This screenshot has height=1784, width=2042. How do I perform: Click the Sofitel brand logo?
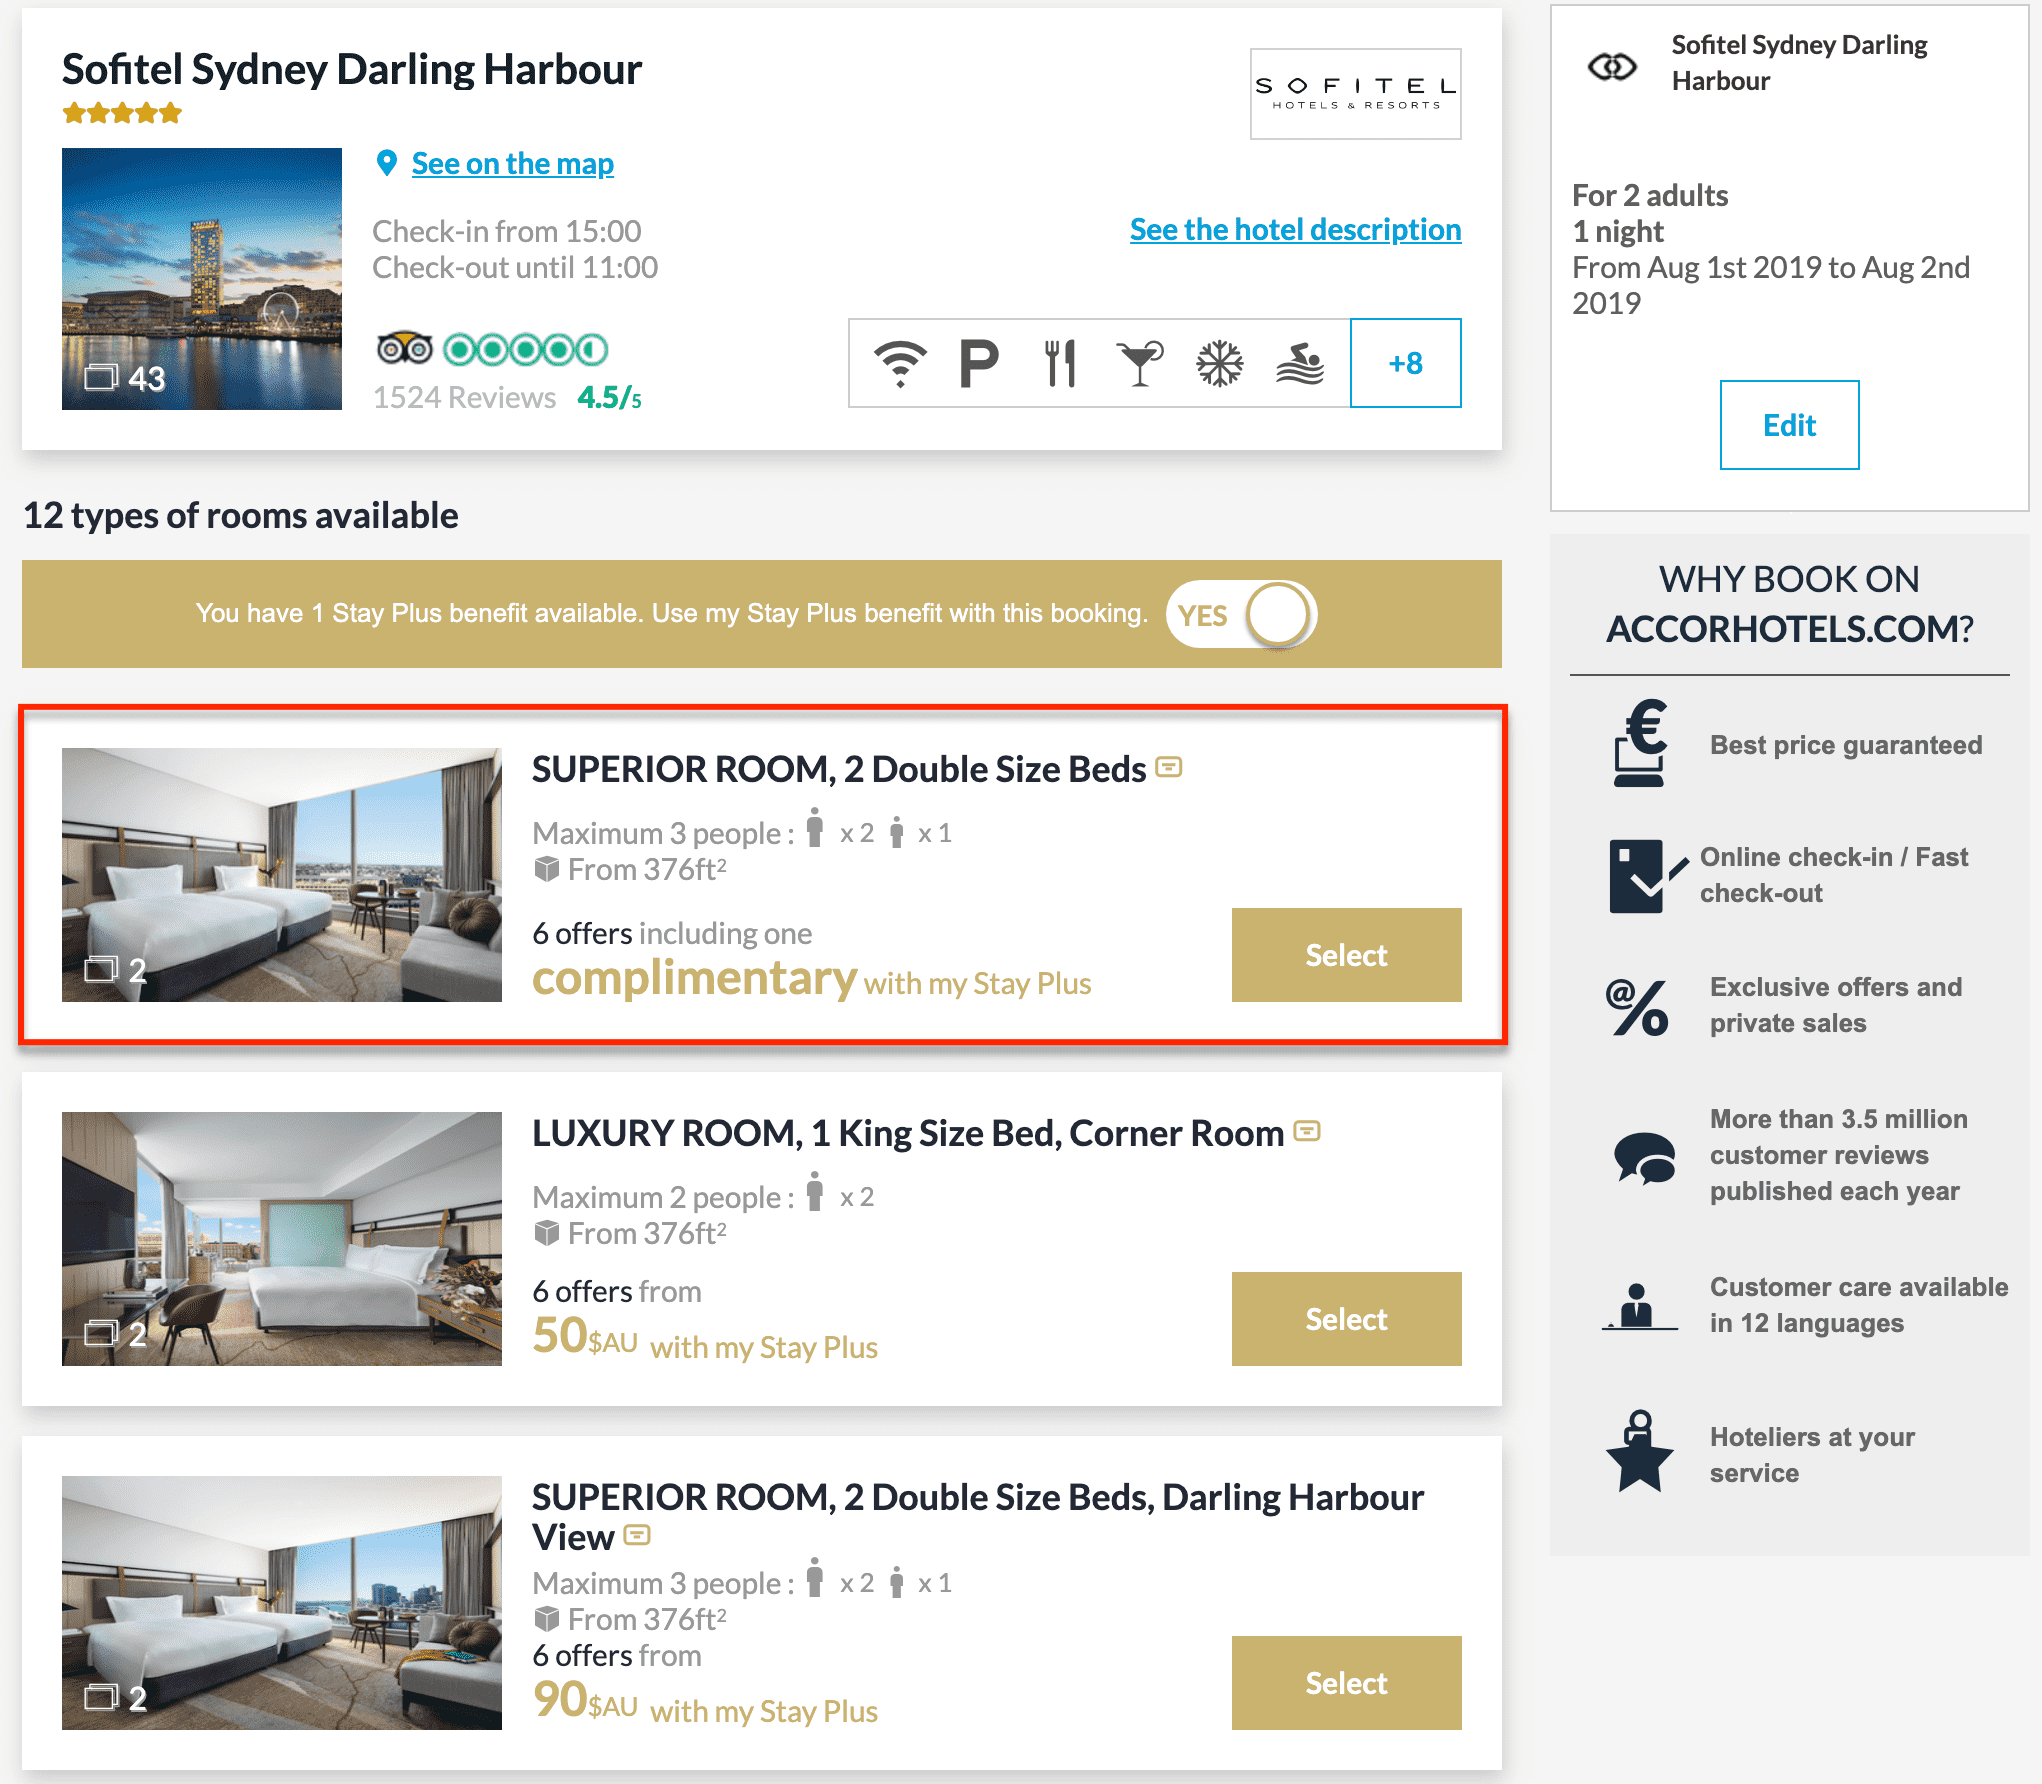[1354, 96]
